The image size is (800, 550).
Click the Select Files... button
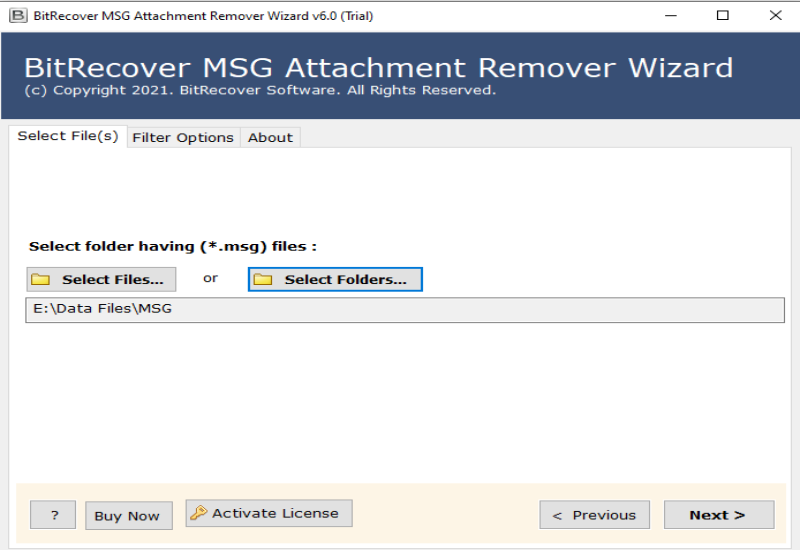[101, 280]
